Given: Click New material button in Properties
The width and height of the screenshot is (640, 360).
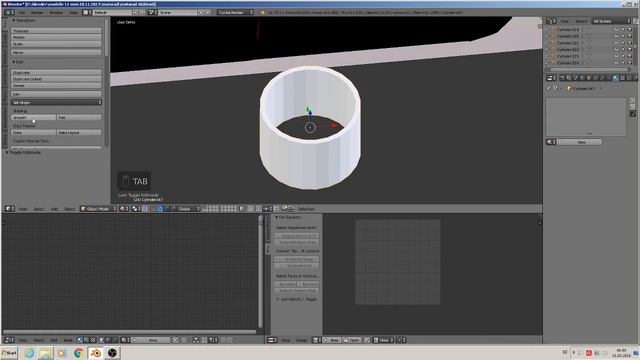Looking at the screenshot, I should point(580,142).
